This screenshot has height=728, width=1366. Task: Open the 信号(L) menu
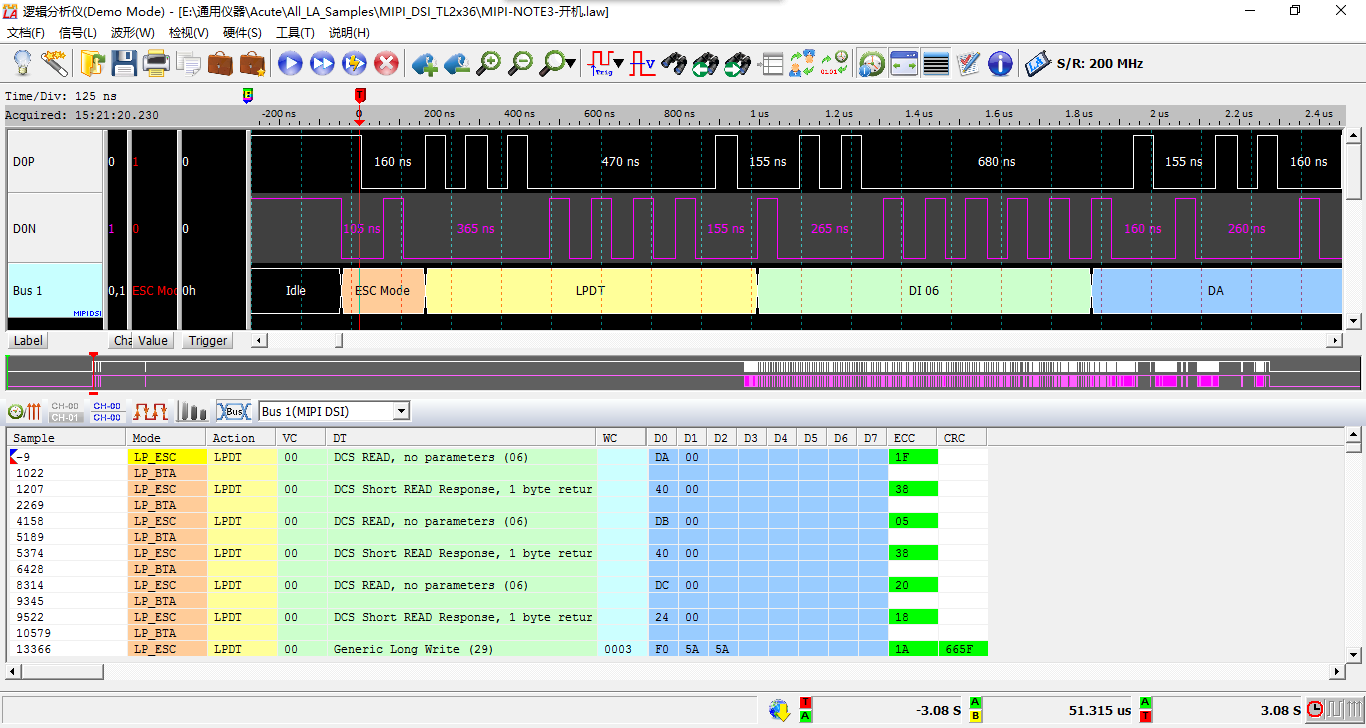click(78, 33)
